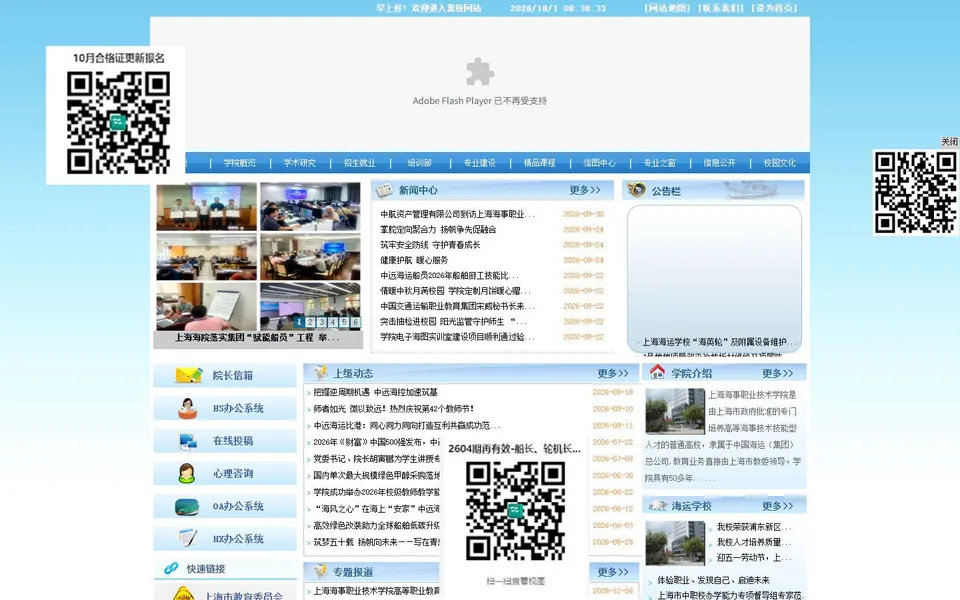
Task: Open 我校荣获浦东新区 link in 海运学校
Action: [x=754, y=527]
